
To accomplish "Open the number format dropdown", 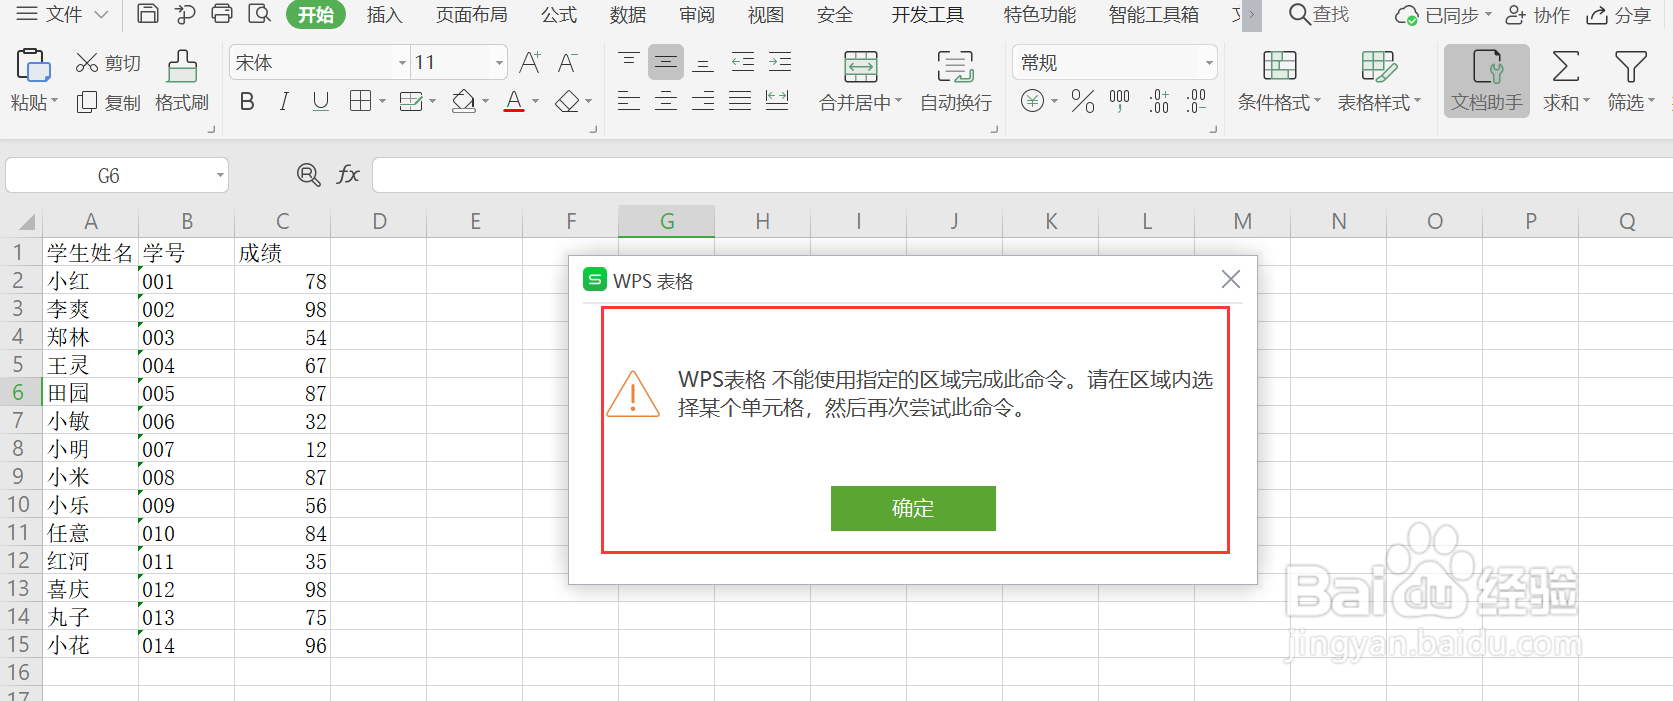I will pyautogui.click(x=1209, y=63).
